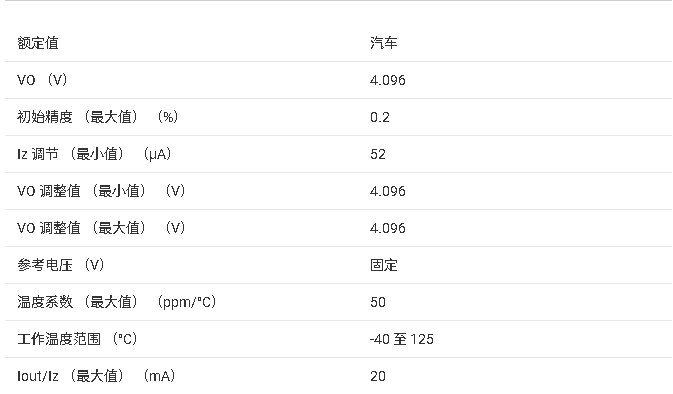Screen dimensions: 673x394
Task: Click the Iout/Iz (最大值) (mA) label
Action: coord(96,376)
